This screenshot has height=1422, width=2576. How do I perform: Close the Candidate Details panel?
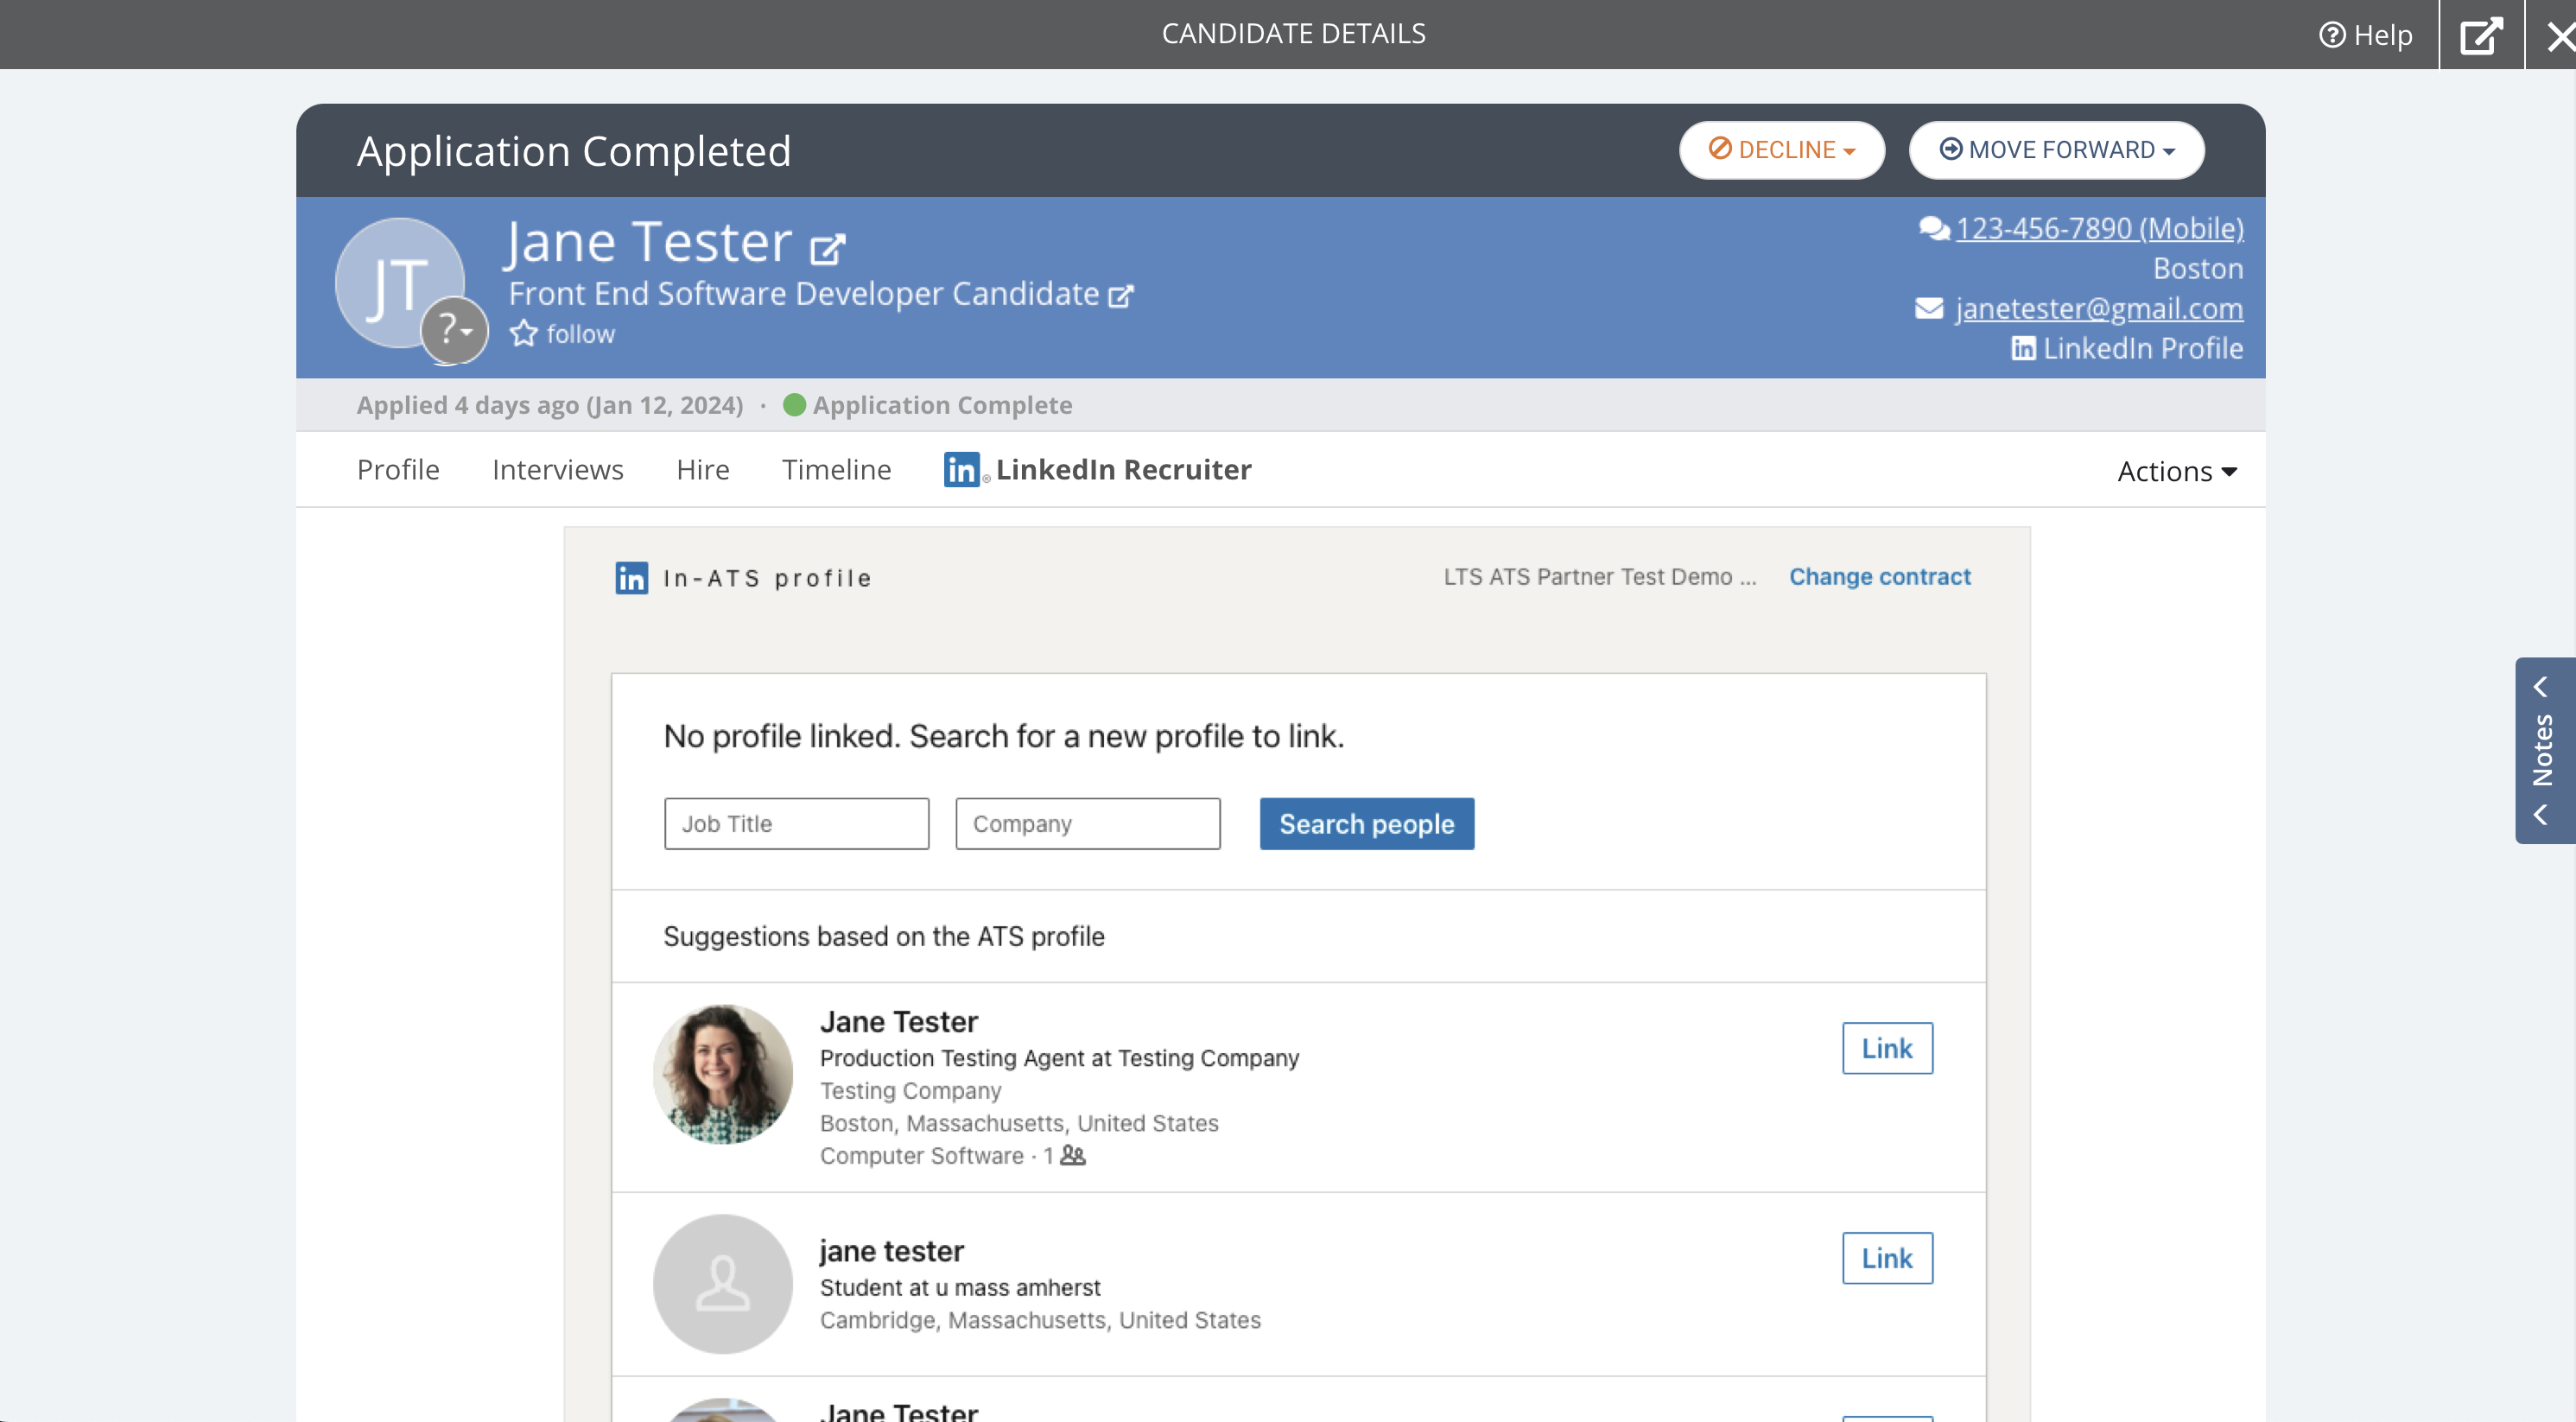click(x=2560, y=36)
